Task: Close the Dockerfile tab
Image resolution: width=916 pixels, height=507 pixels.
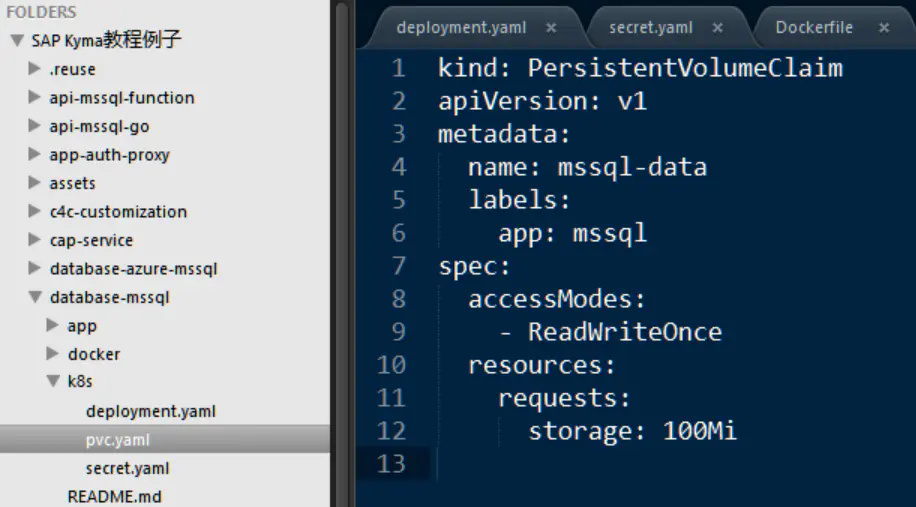Action: coord(884,28)
